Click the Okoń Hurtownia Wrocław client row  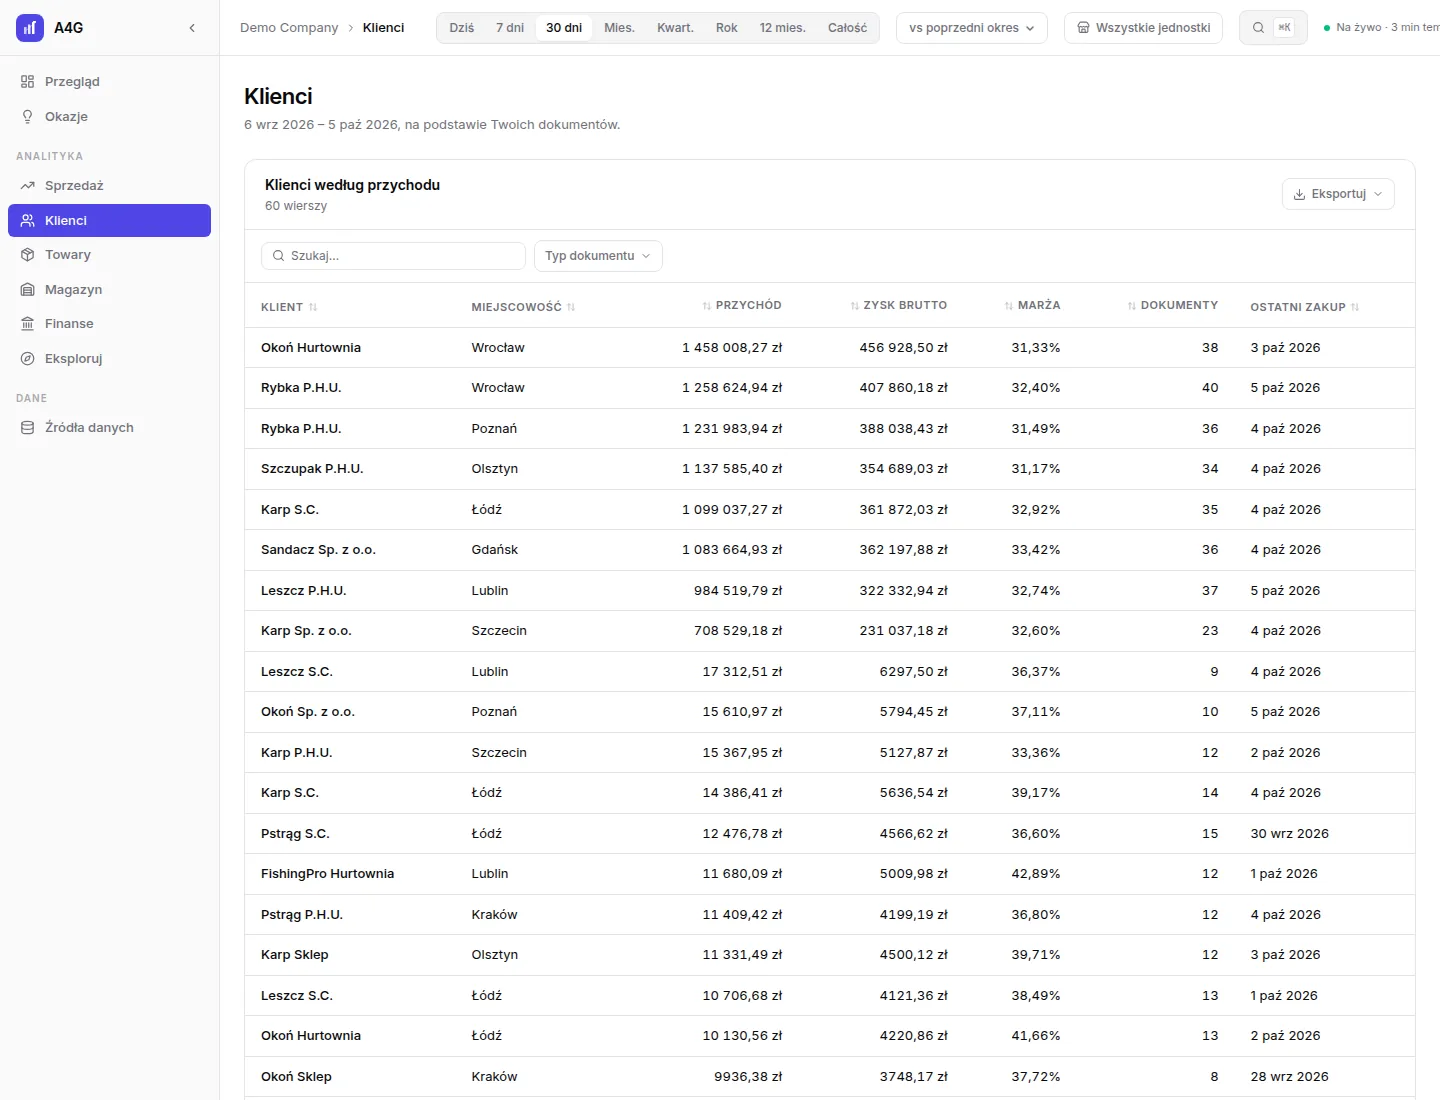point(830,348)
